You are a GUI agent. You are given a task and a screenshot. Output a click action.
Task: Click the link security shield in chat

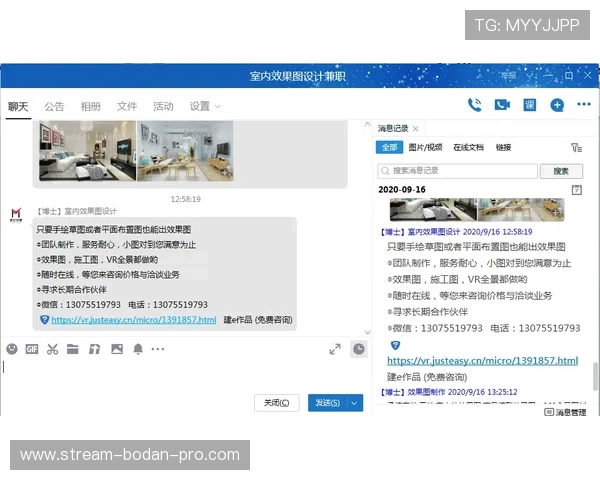pyautogui.click(x=44, y=319)
